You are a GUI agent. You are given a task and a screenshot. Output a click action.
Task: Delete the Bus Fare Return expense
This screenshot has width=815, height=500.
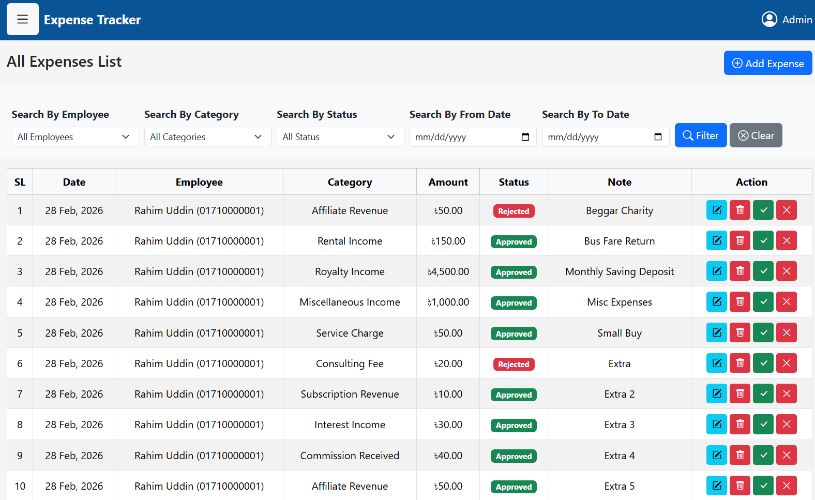739,241
